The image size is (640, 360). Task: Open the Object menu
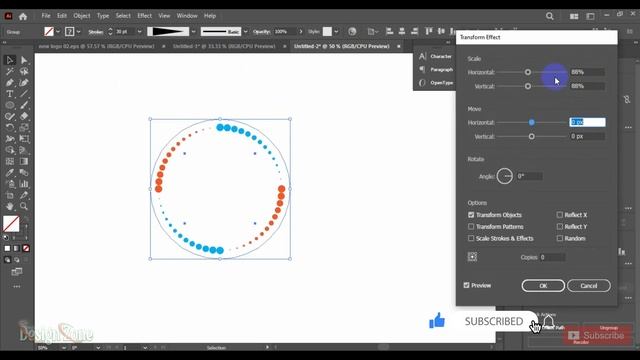(x=82, y=16)
